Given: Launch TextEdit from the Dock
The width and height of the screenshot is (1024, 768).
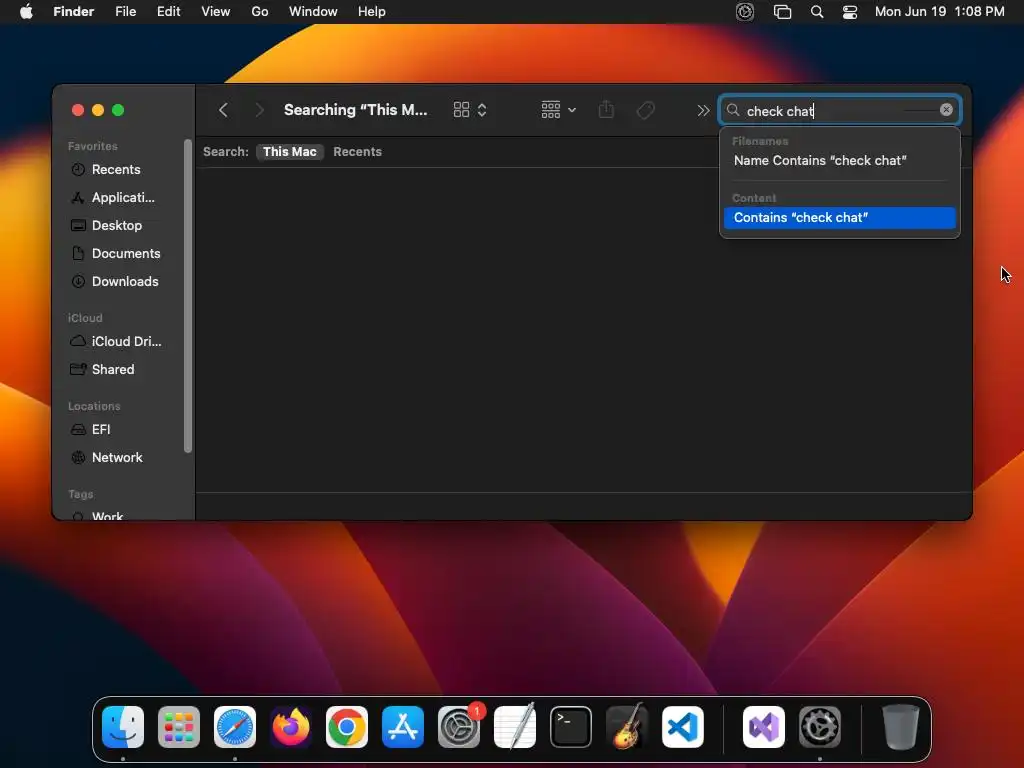Looking at the screenshot, I should click(515, 727).
